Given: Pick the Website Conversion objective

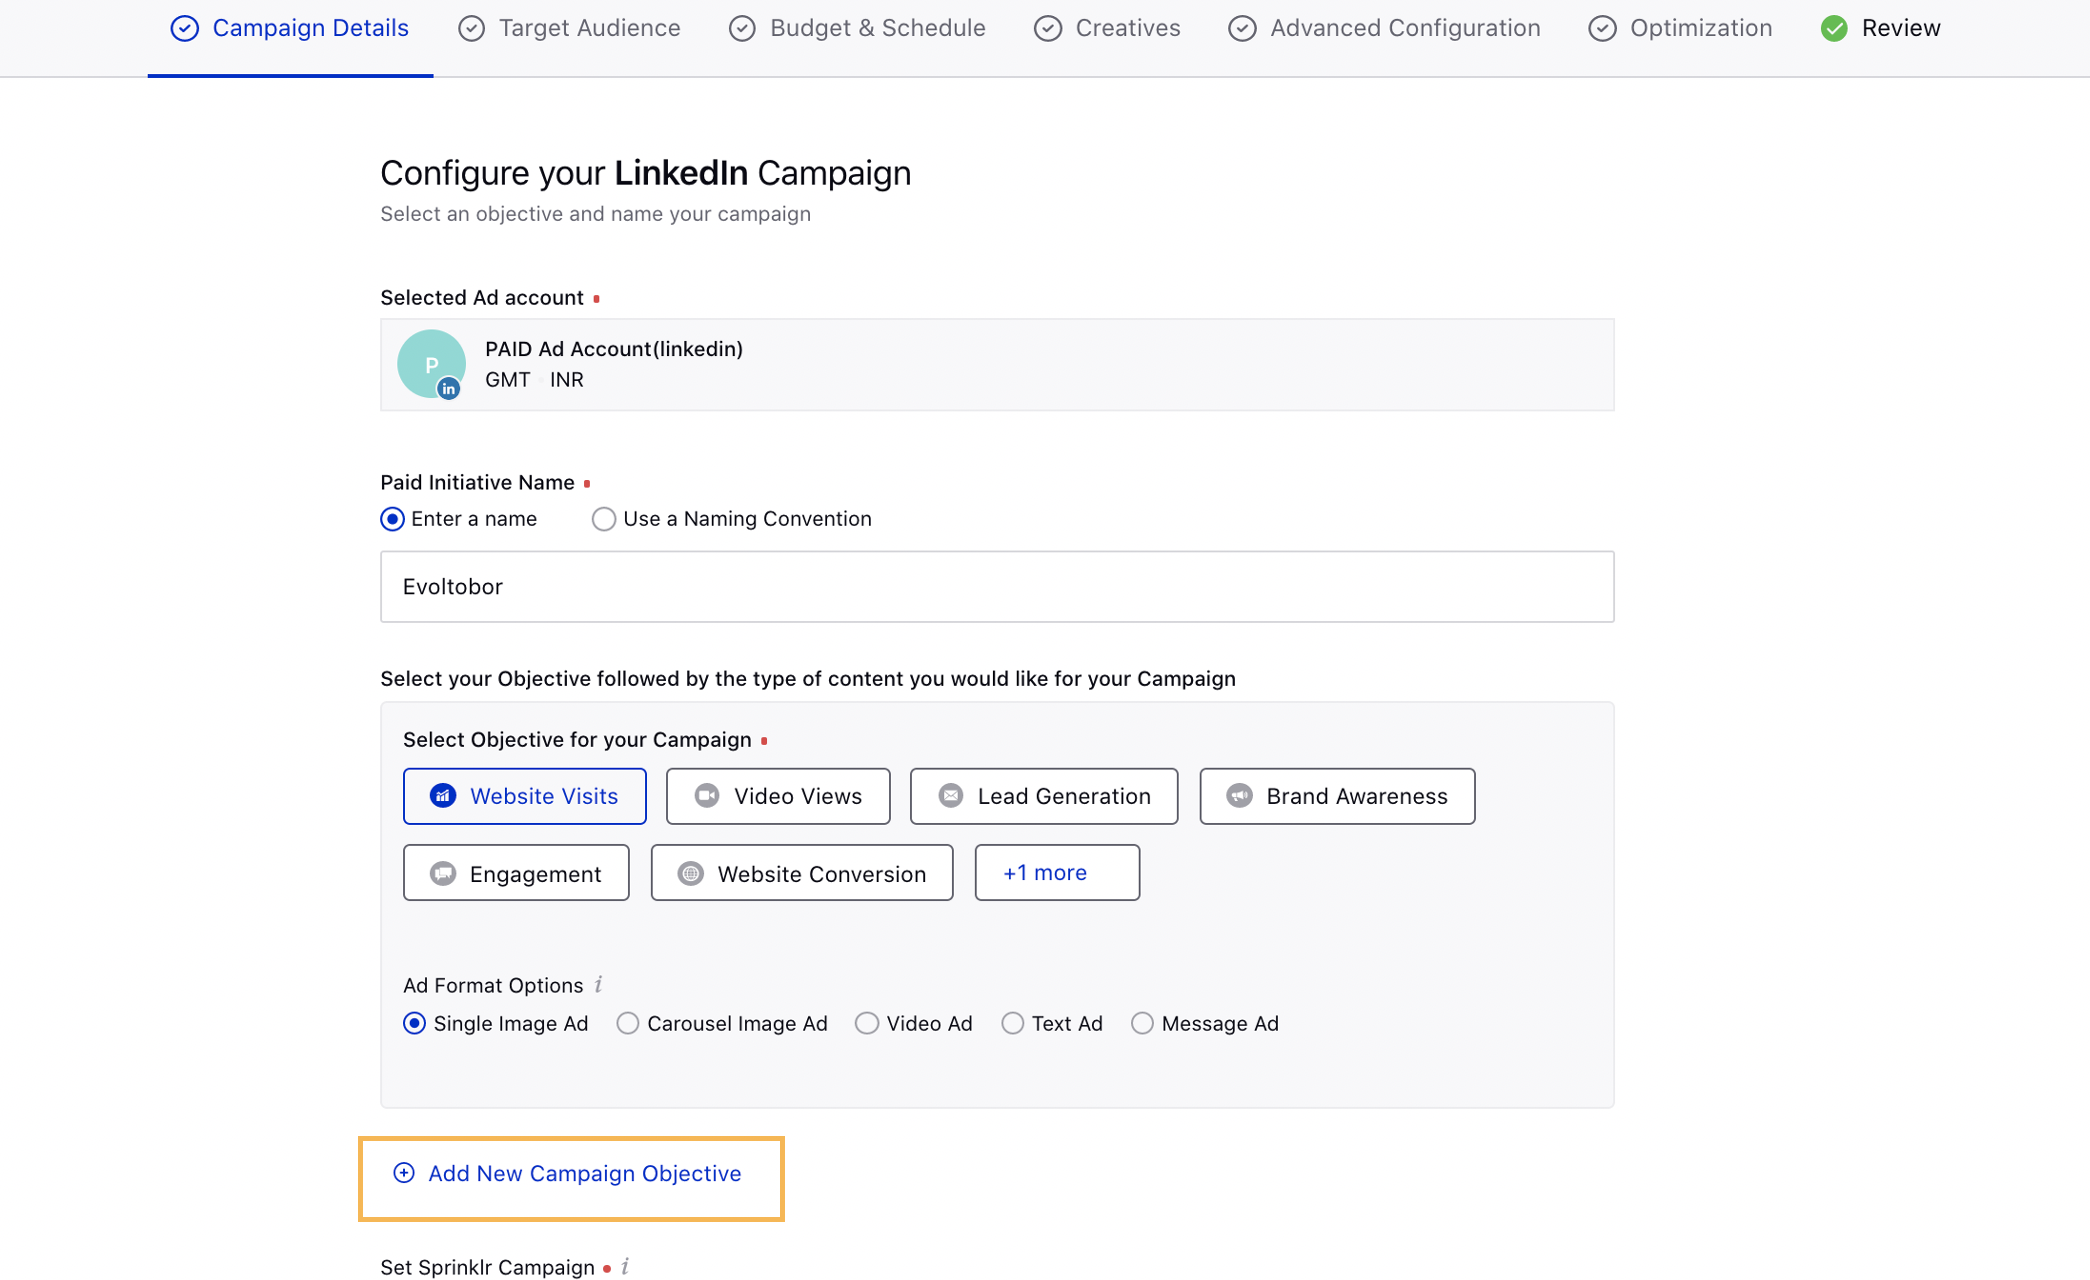Looking at the screenshot, I should point(802,873).
